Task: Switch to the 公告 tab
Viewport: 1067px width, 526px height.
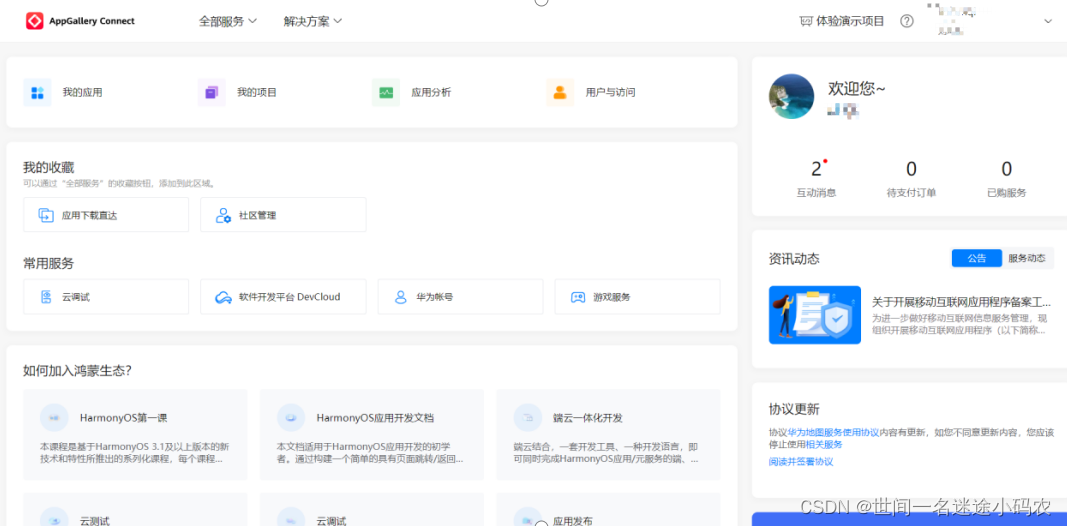Action: tap(976, 259)
